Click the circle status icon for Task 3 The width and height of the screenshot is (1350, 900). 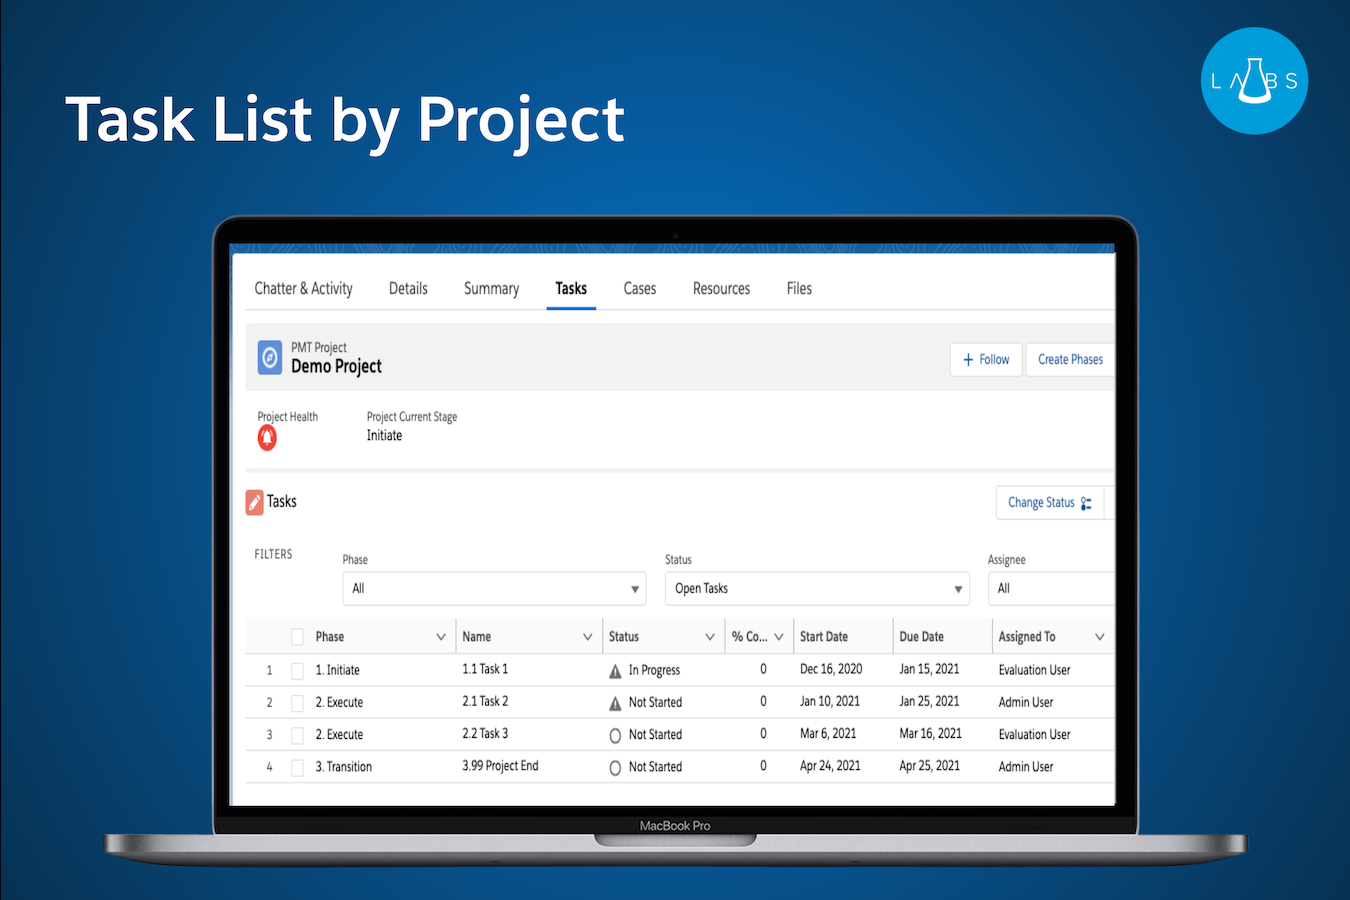(x=616, y=734)
